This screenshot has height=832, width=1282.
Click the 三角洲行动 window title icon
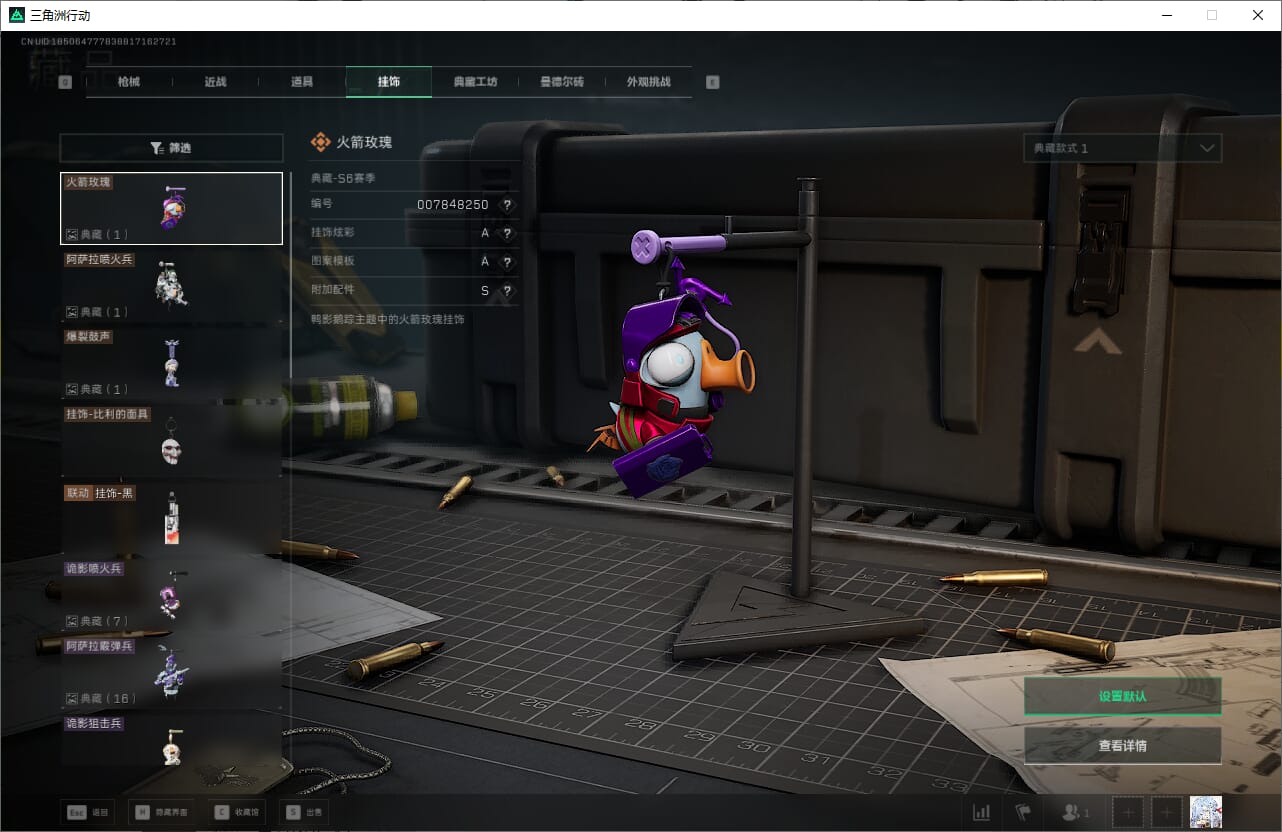(x=17, y=15)
